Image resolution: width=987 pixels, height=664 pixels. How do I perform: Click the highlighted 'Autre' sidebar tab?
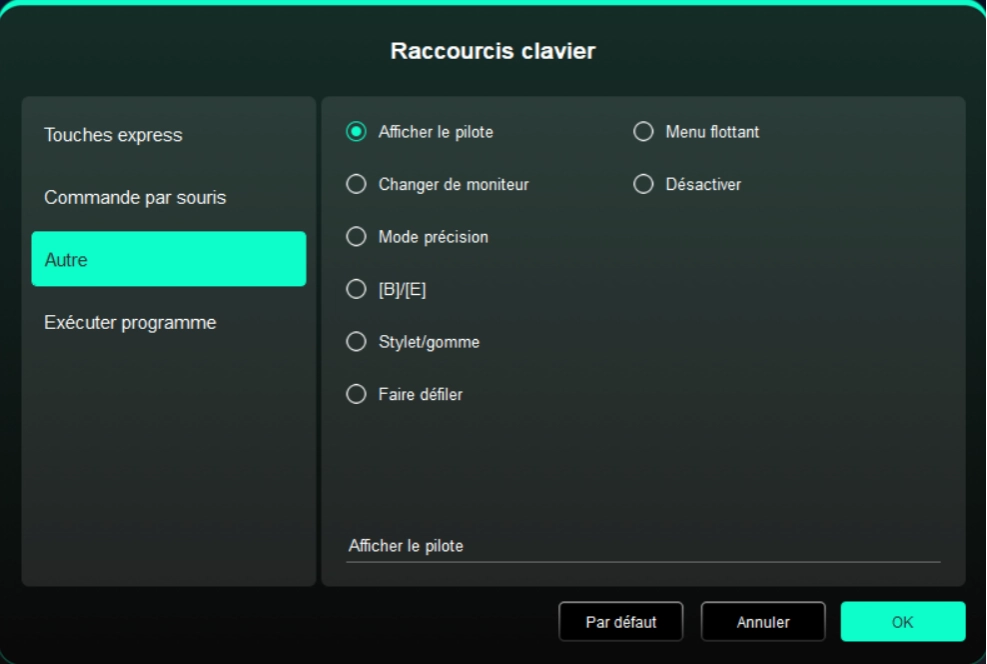tap(168, 259)
